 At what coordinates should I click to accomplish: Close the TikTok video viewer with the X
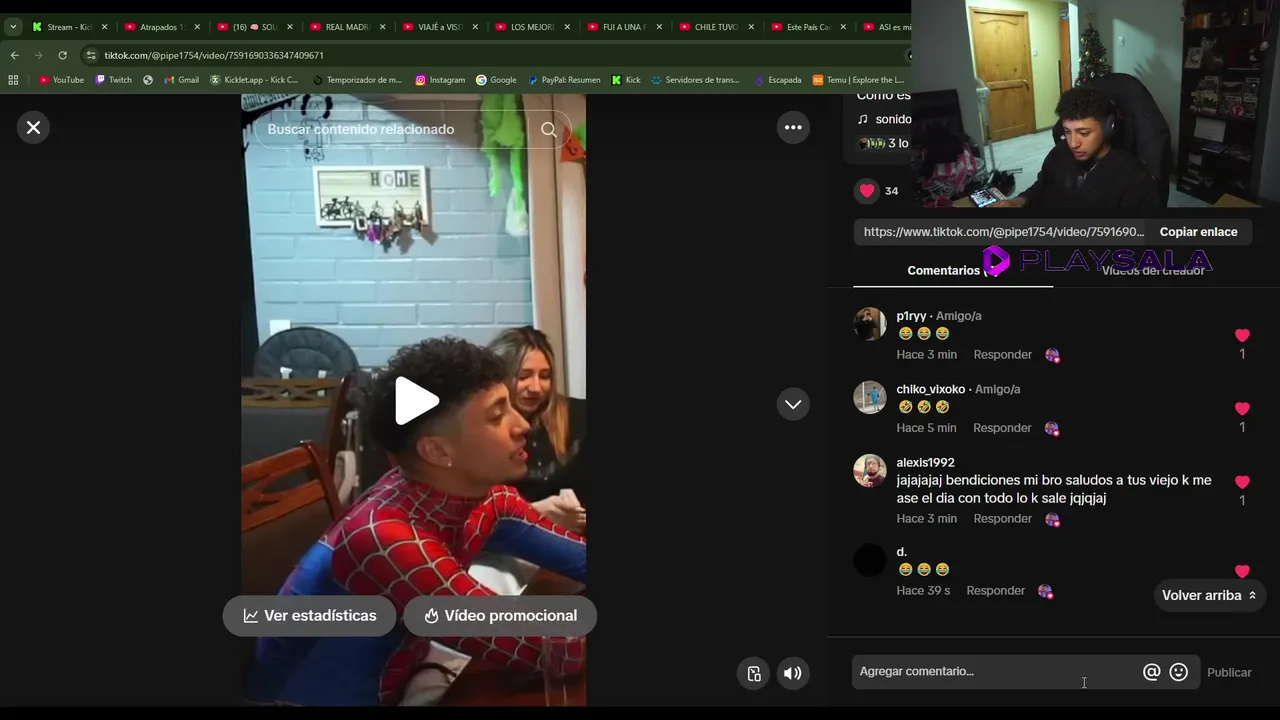33,127
